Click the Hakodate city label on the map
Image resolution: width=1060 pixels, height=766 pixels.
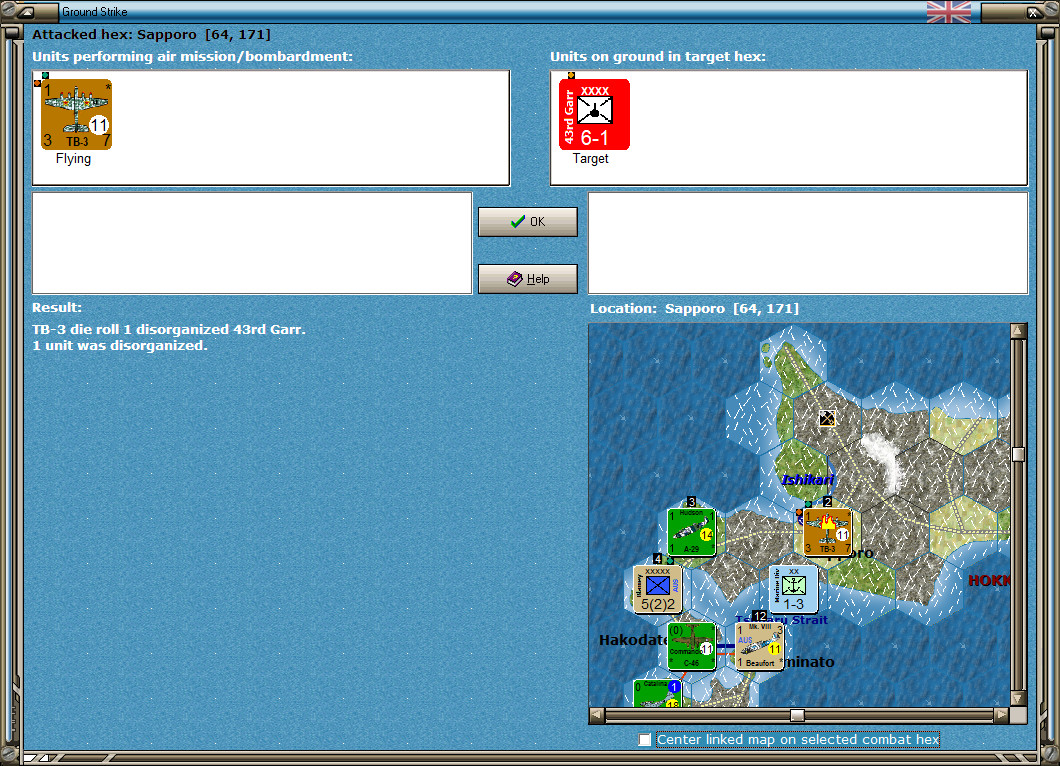[x=633, y=640]
